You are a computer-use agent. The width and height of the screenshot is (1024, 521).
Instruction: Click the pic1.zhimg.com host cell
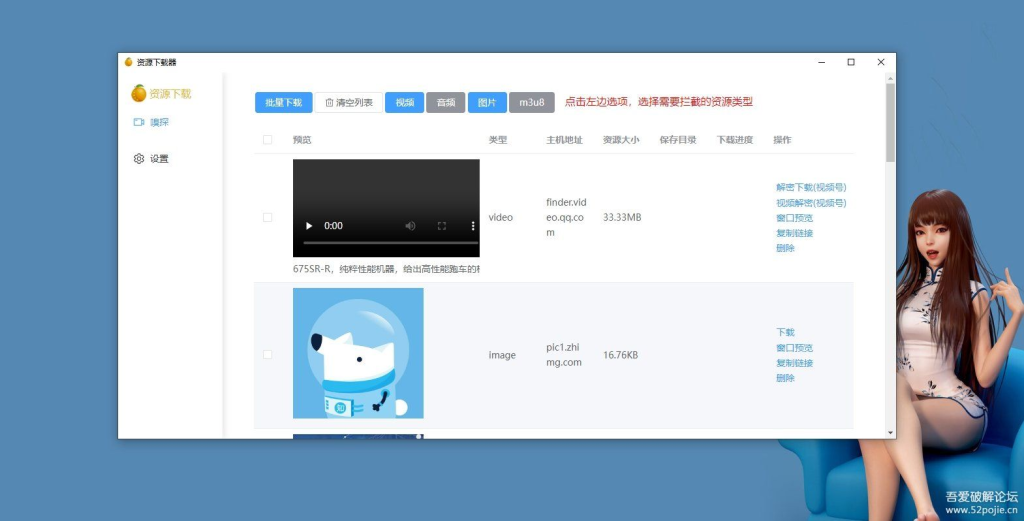[x=564, y=355]
